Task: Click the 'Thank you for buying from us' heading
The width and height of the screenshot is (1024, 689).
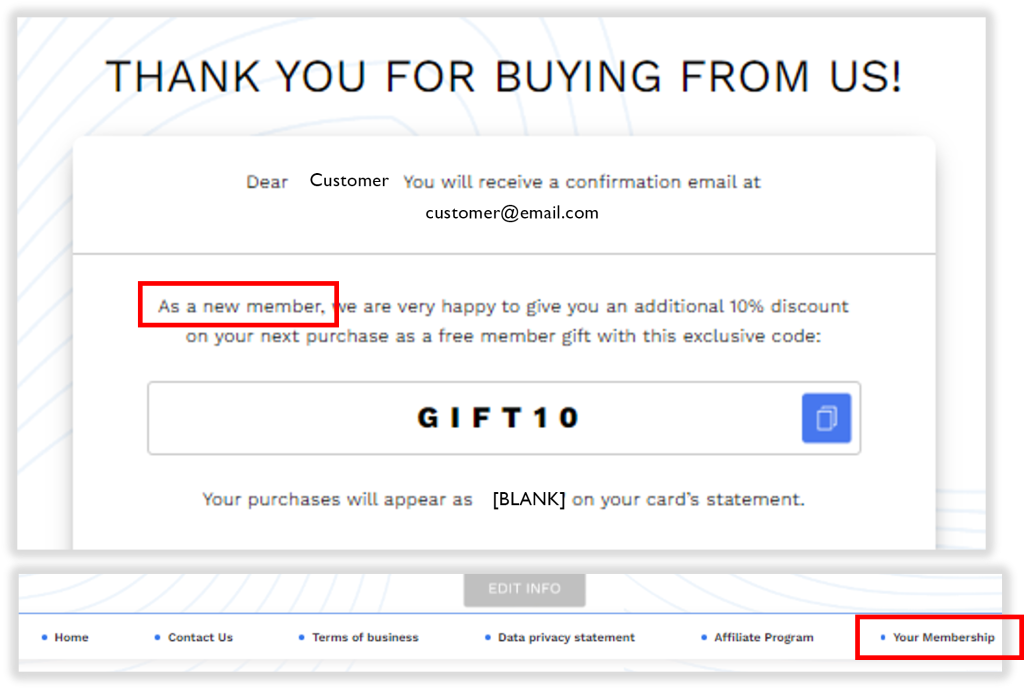Action: pos(504,76)
